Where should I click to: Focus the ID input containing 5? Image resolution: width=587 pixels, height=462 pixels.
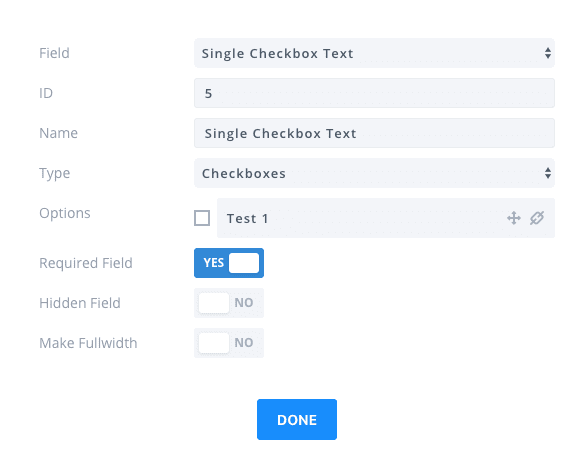pos(374,93)
